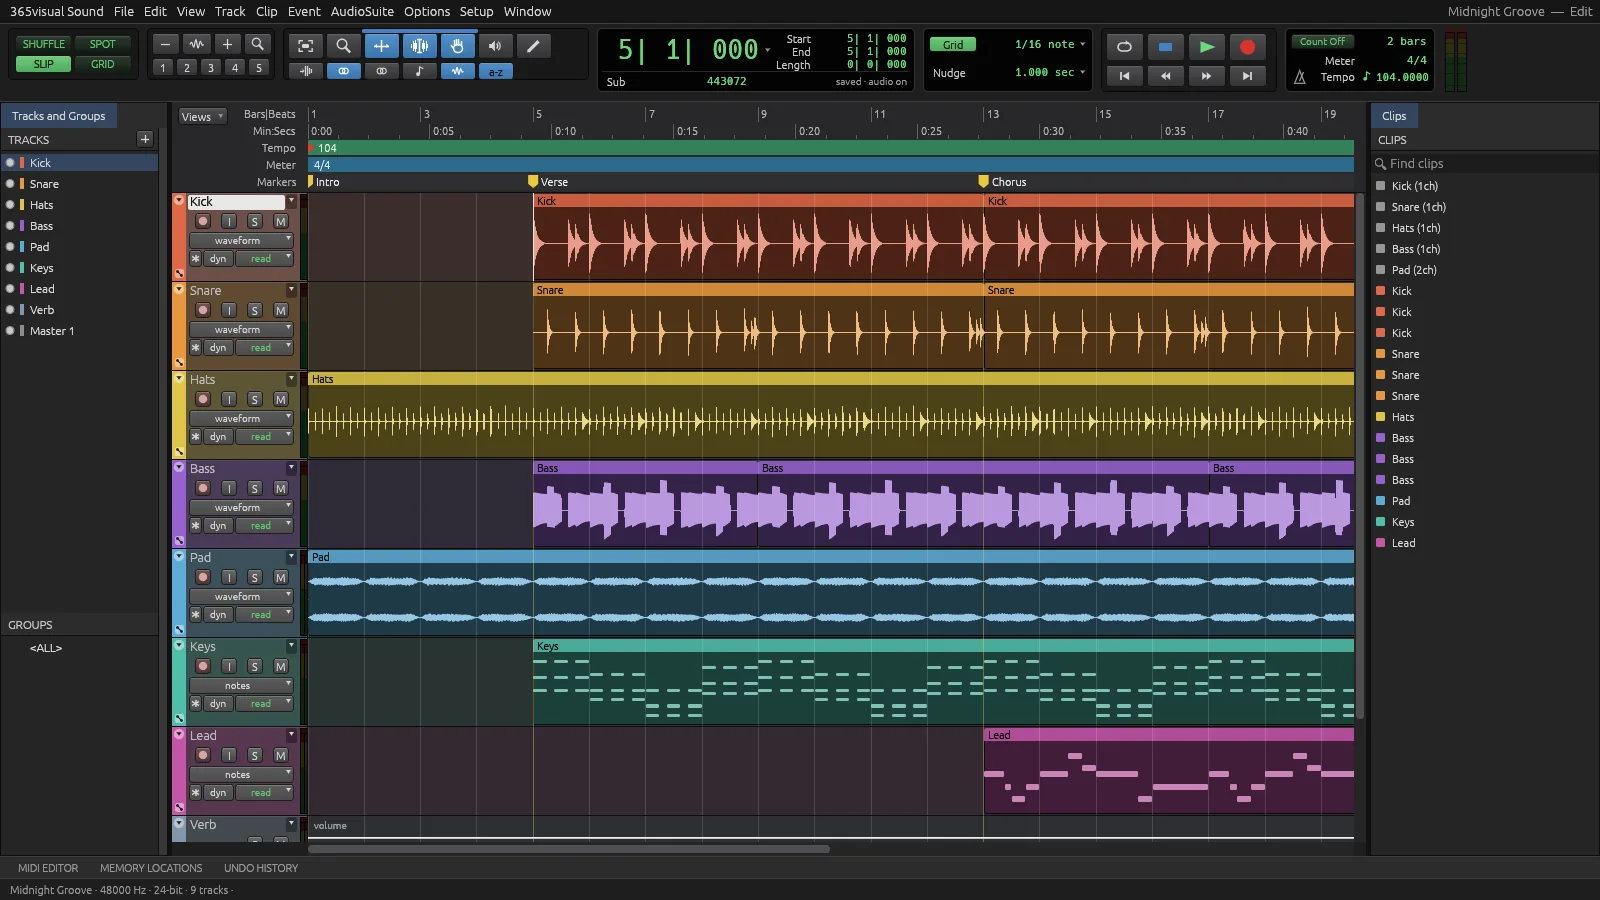Stop playback with the blue stop button
Screen dimensions: 1600x900
point(1165,47)
